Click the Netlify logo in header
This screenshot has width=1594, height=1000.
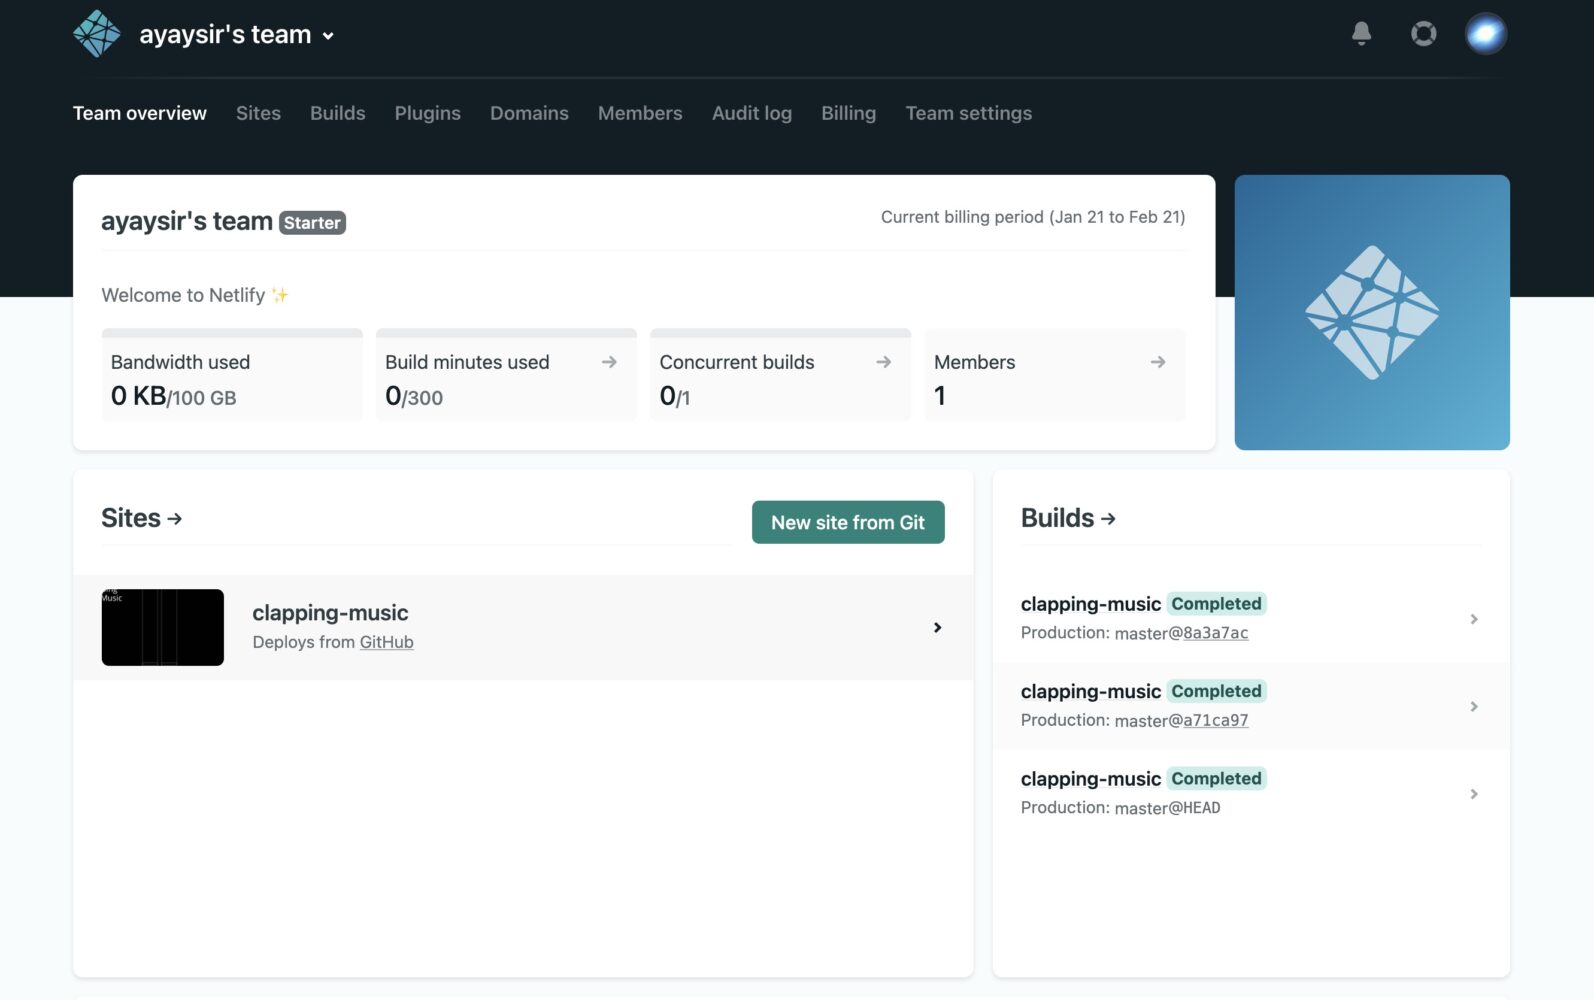pyautogui.click(x=97, y=34)
